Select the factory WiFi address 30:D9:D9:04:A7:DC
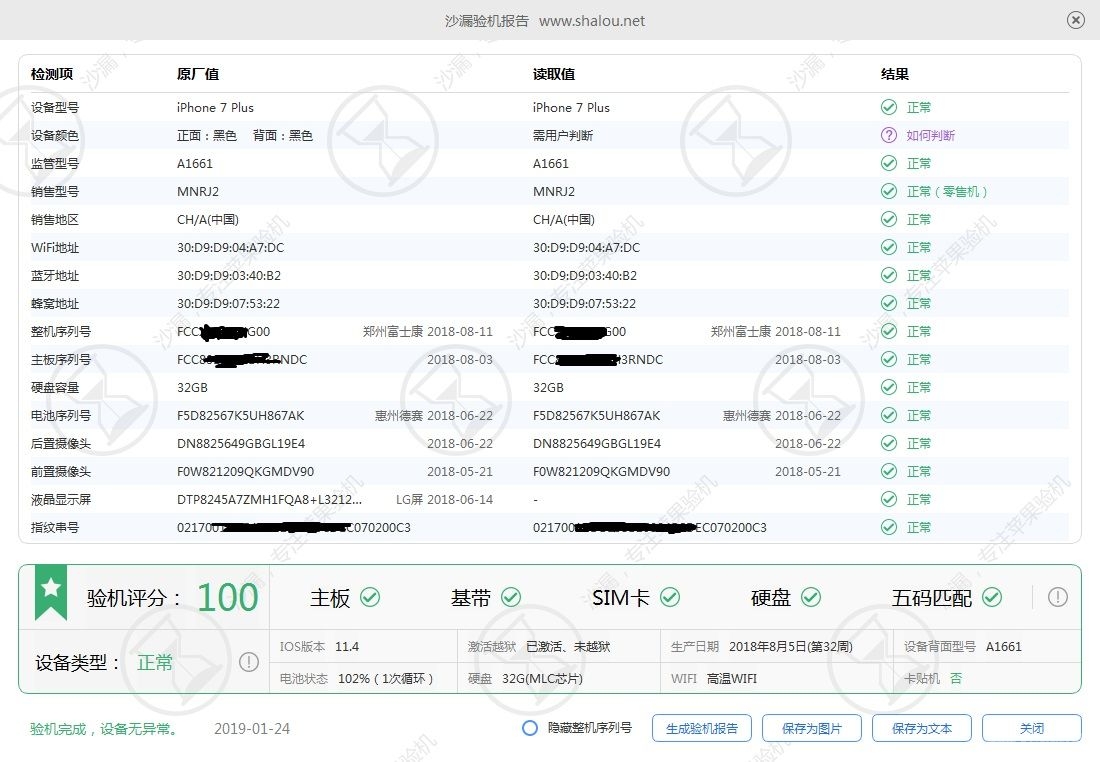 [230, 248]
